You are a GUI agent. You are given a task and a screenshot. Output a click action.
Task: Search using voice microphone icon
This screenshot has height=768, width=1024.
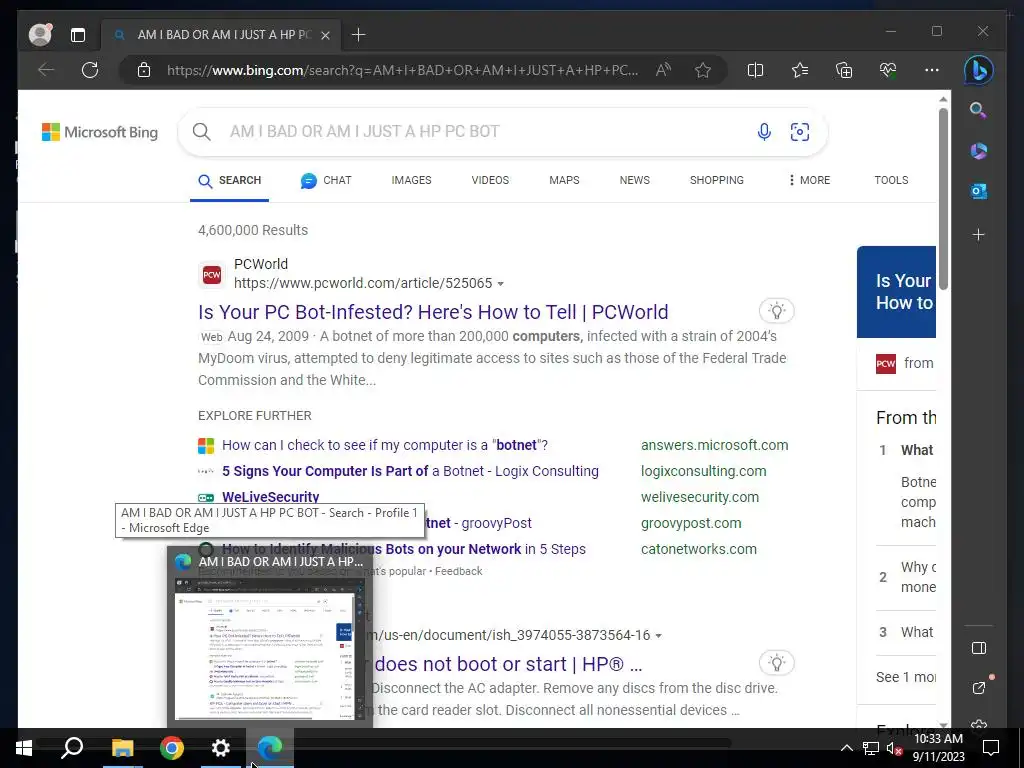click(764, 132)
